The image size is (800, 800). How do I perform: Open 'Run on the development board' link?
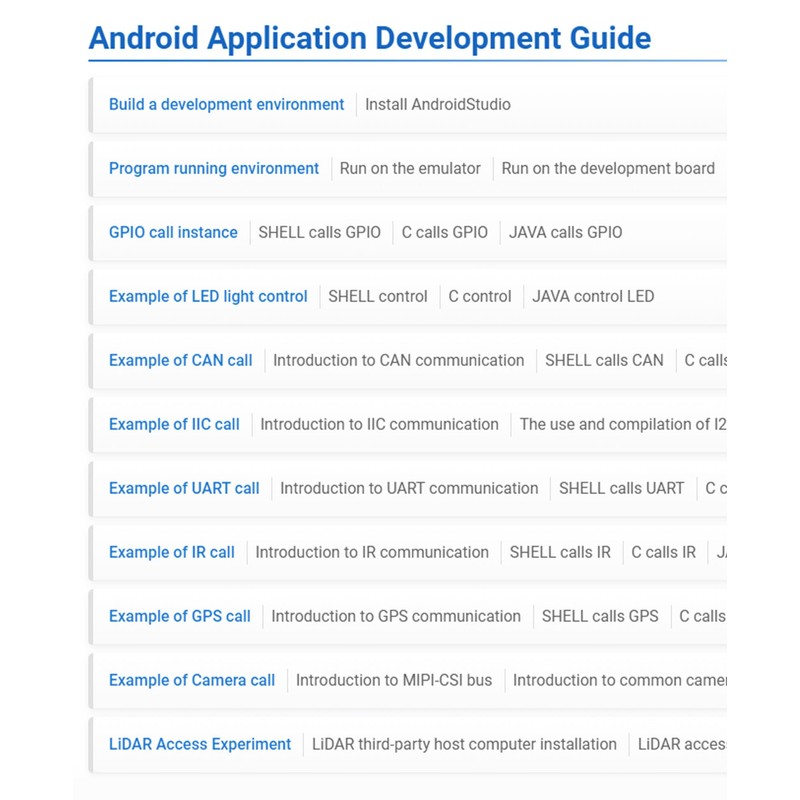click(608, 168)
